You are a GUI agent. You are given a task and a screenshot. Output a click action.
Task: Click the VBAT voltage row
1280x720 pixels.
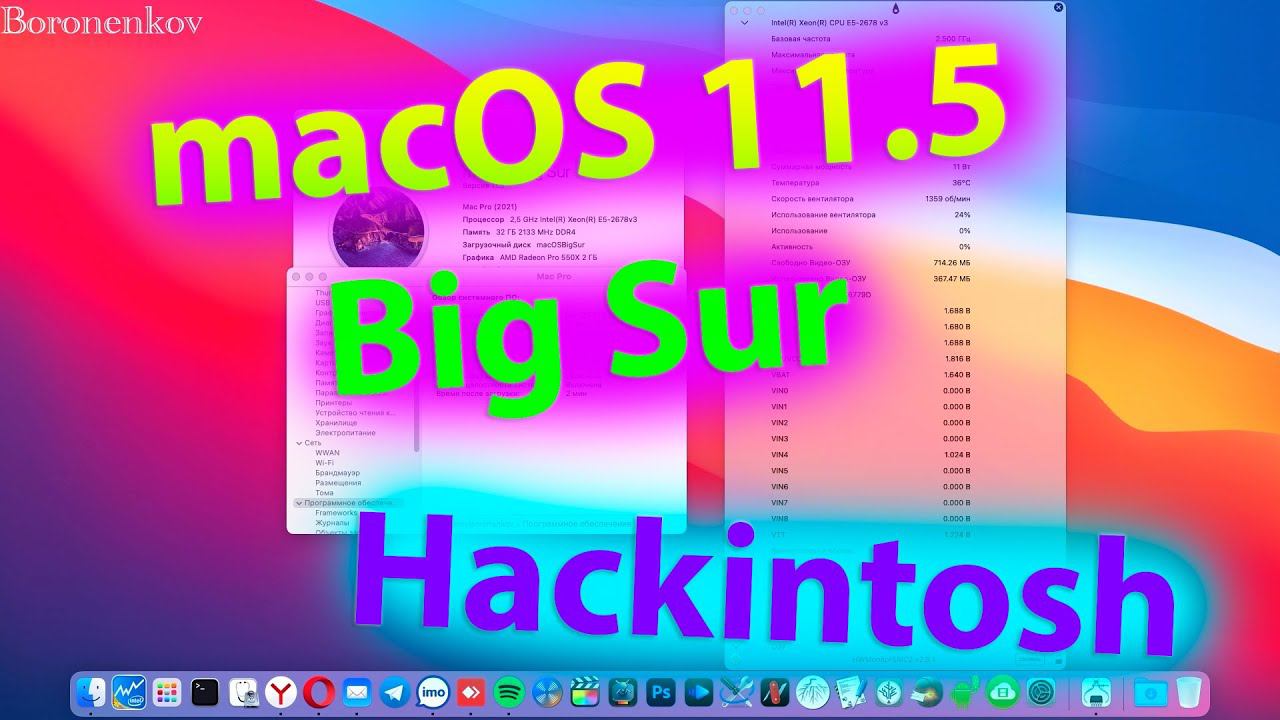pyautogui.click(x=871, y=375)
